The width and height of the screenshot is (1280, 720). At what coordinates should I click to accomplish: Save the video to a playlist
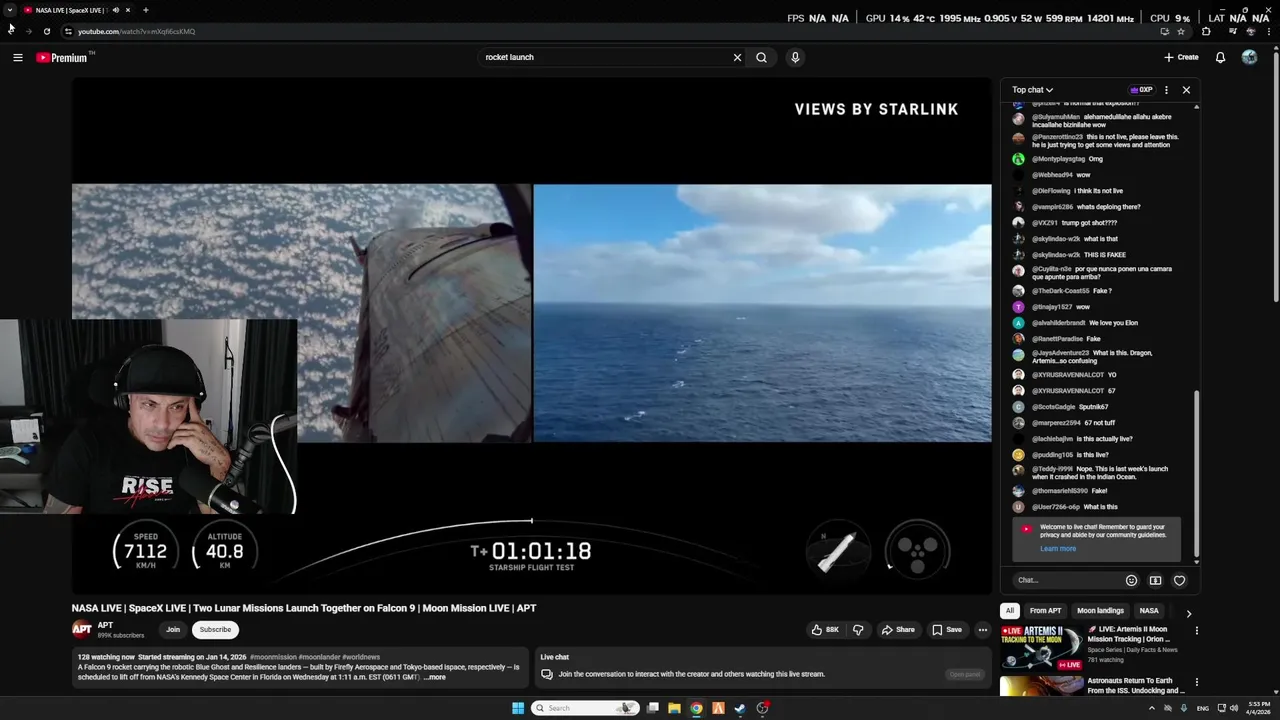(947, 630)
